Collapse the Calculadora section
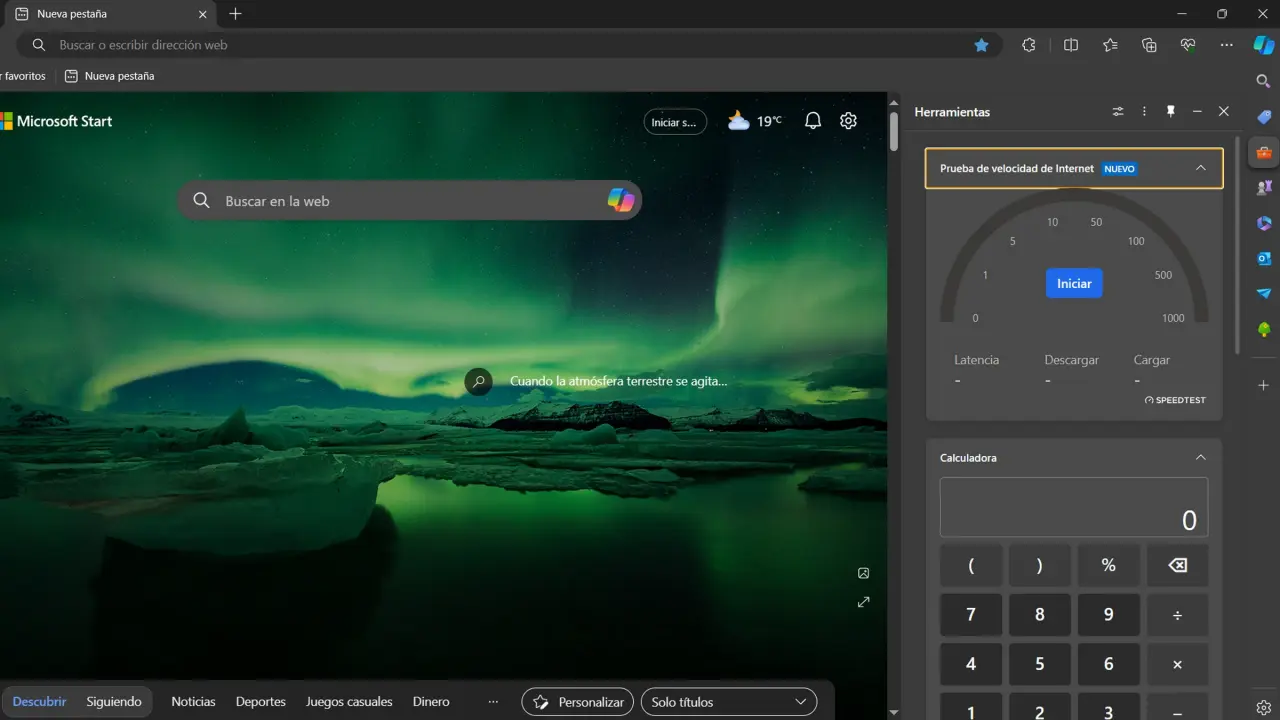Viewport: 1280px width, 720px height. click(1201, 458)
